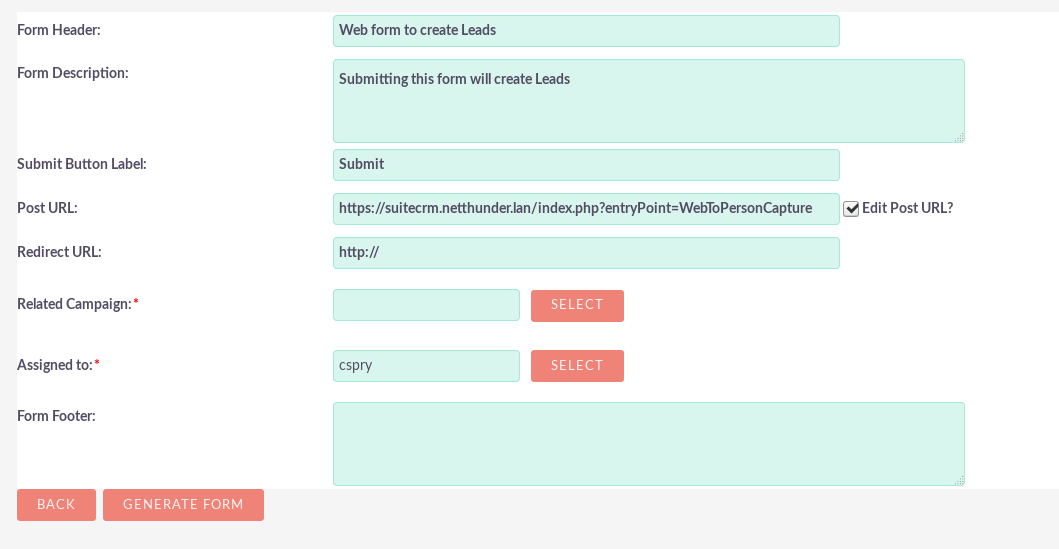Click the Post URL input field
This screenshot has width=1059, height=549.
pyautogui.click(x=586, y=209)
